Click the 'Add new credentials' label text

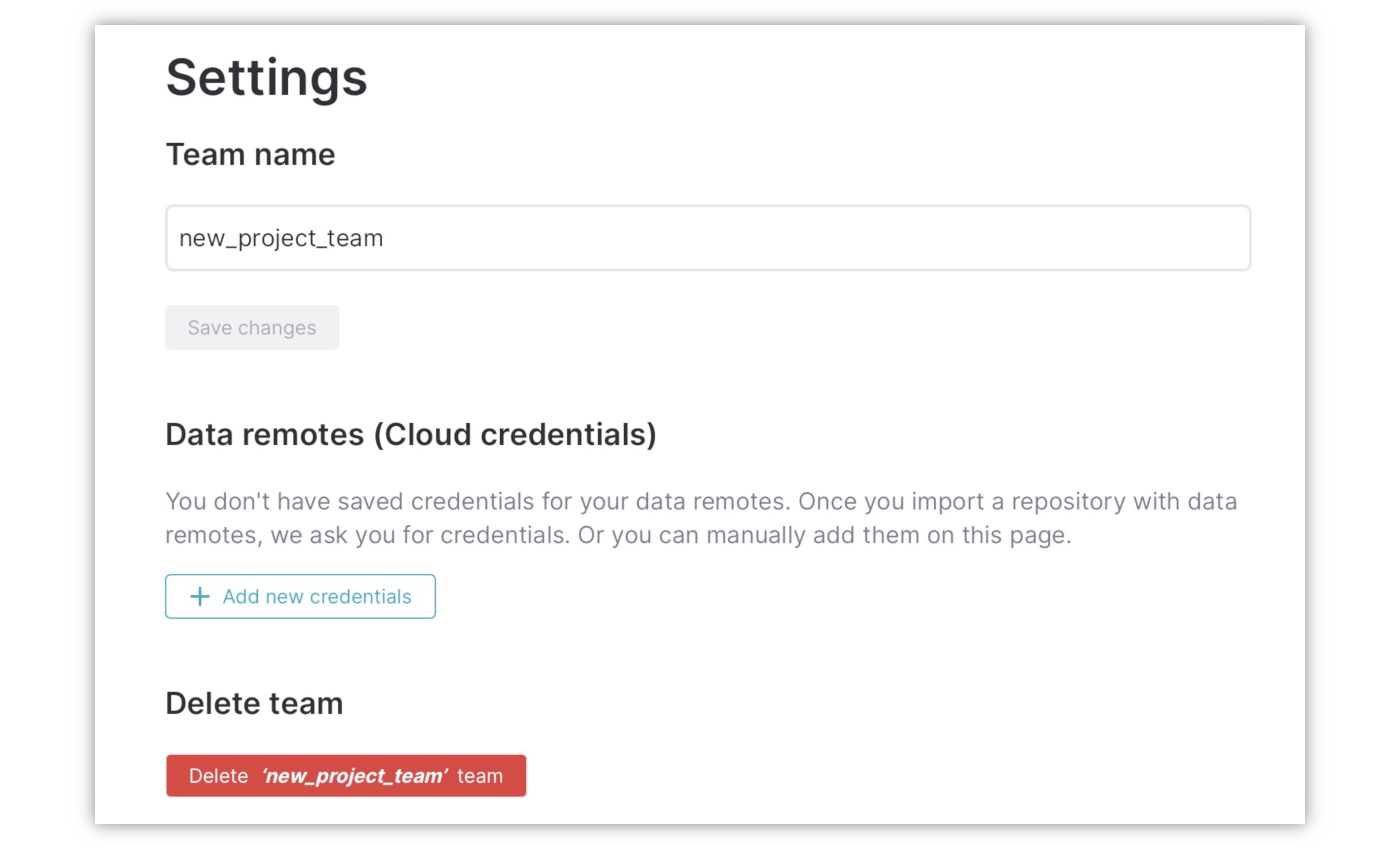tap(316, 597)
